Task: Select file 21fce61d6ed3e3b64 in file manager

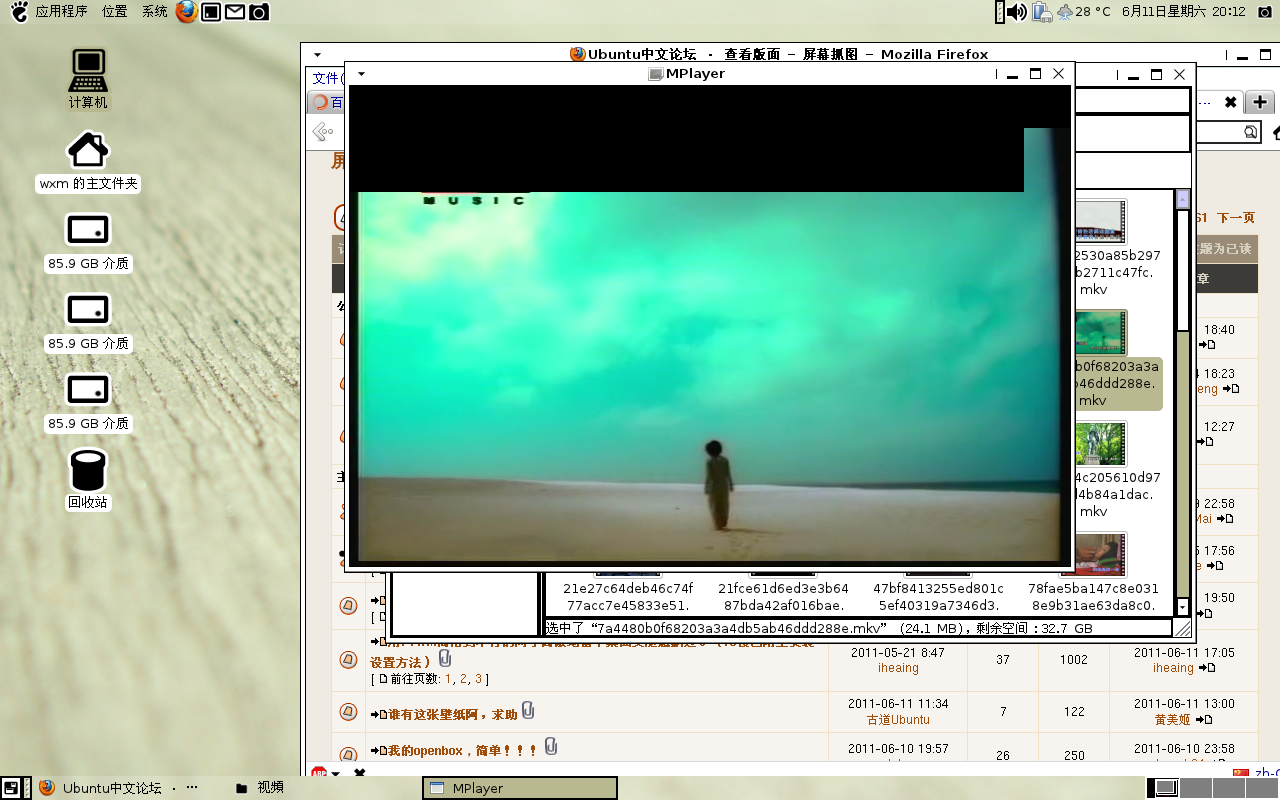Action: pos(783,597)
